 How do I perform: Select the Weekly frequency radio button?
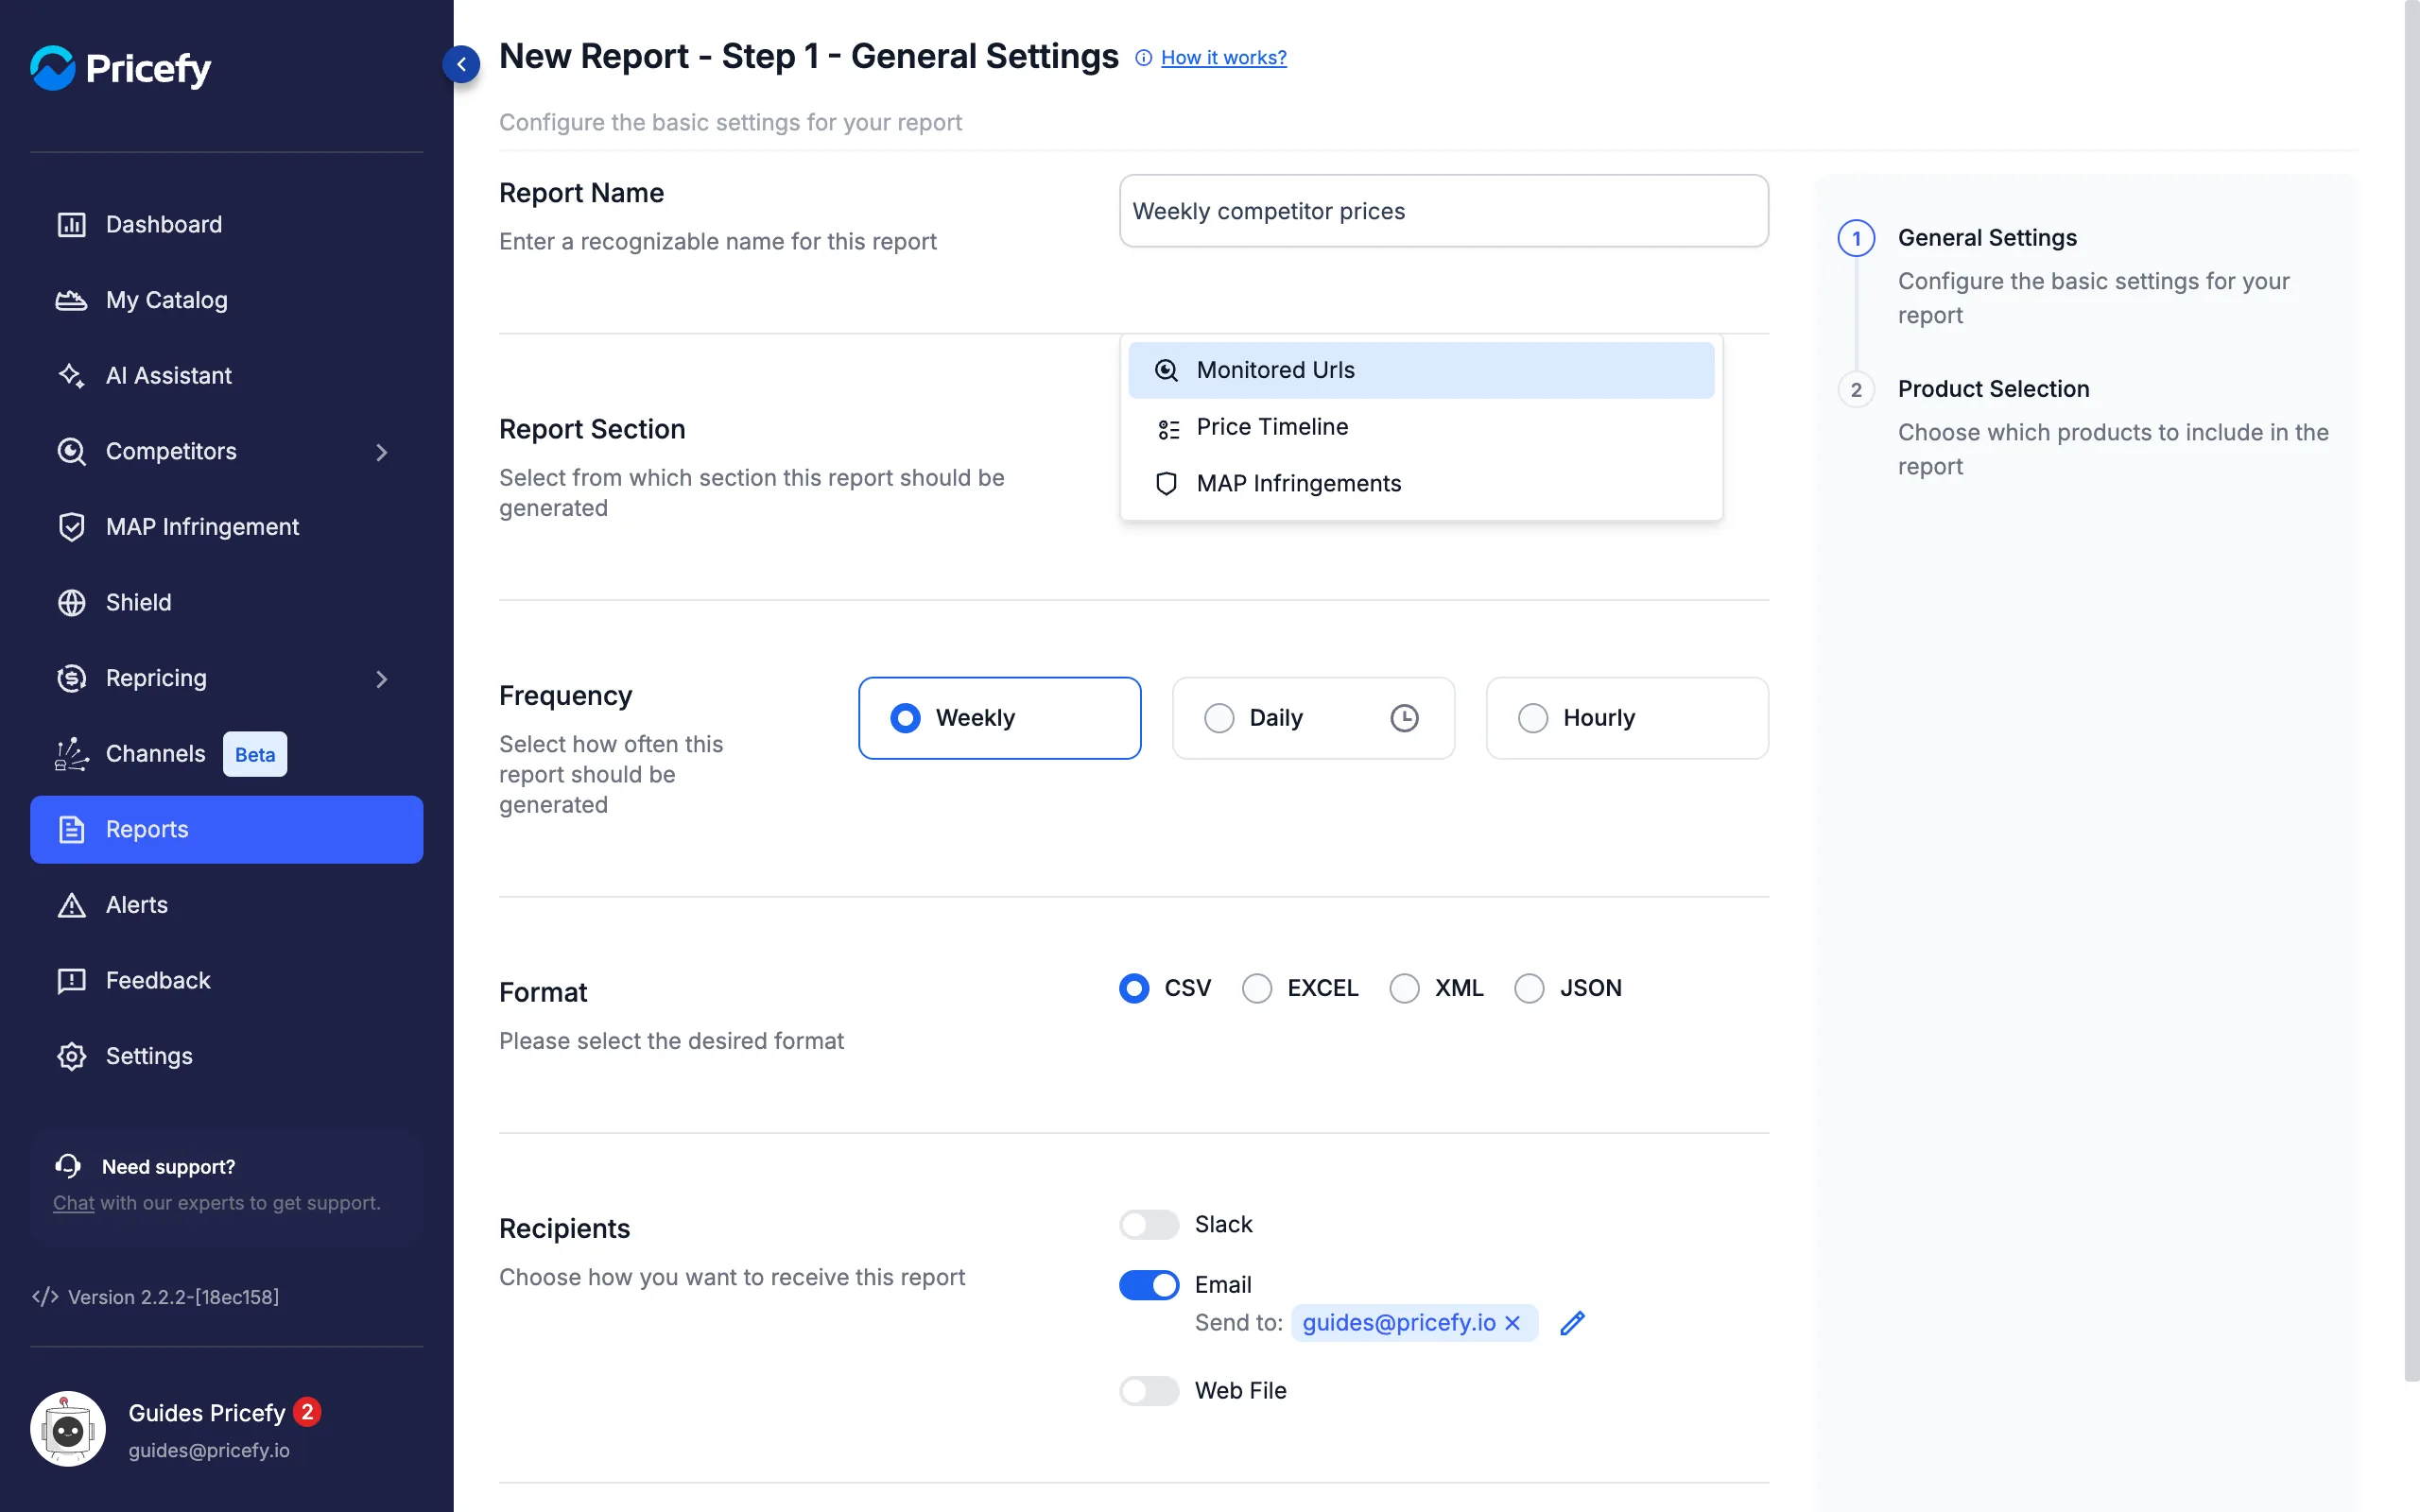[905, 718]
